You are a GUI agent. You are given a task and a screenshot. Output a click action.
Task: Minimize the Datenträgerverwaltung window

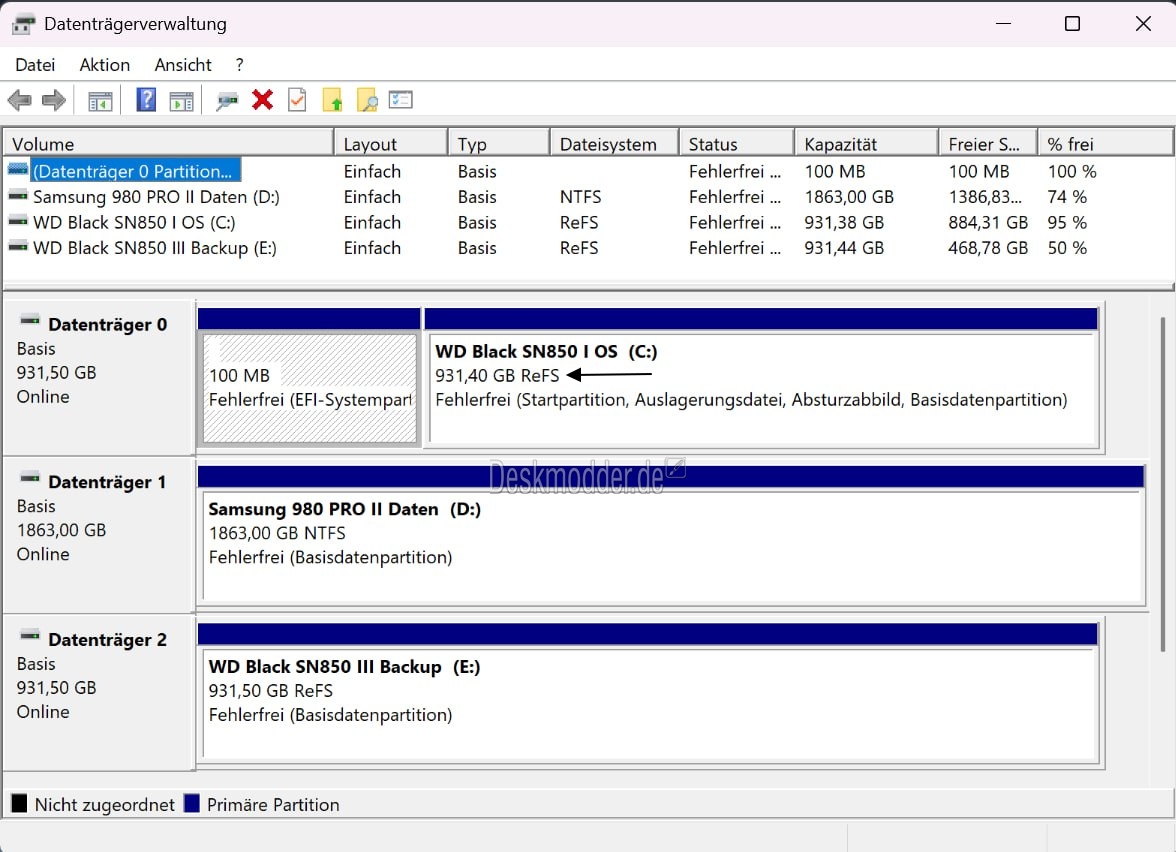[x=1004, y=24]
